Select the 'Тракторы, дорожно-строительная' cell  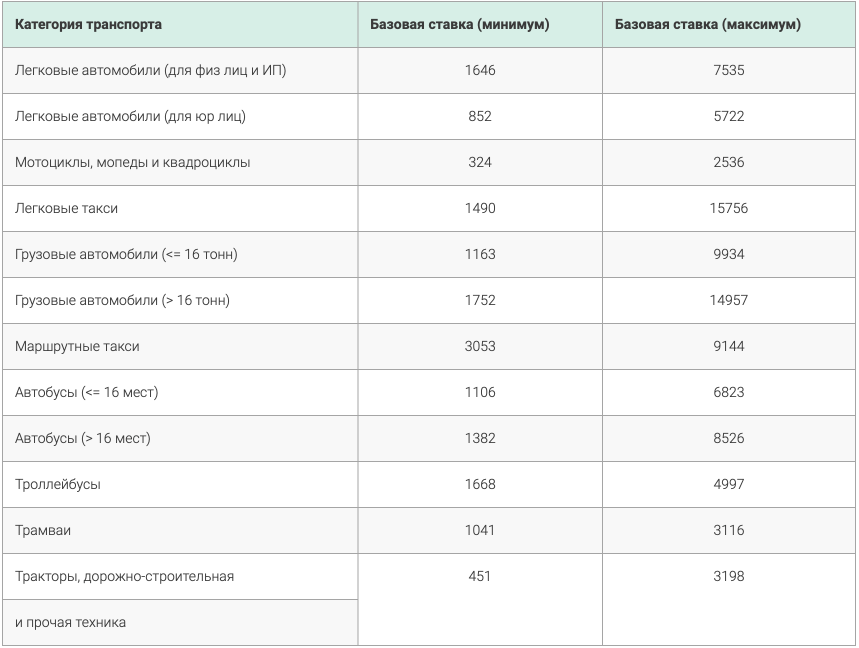(180, 576)
